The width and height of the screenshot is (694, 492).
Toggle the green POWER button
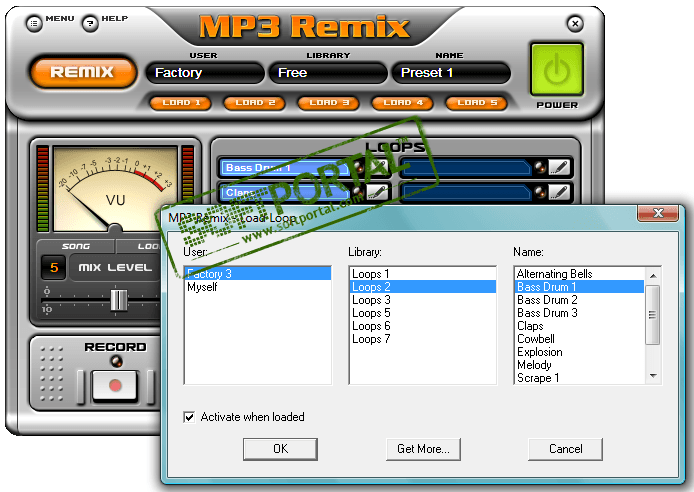point(557,69)
